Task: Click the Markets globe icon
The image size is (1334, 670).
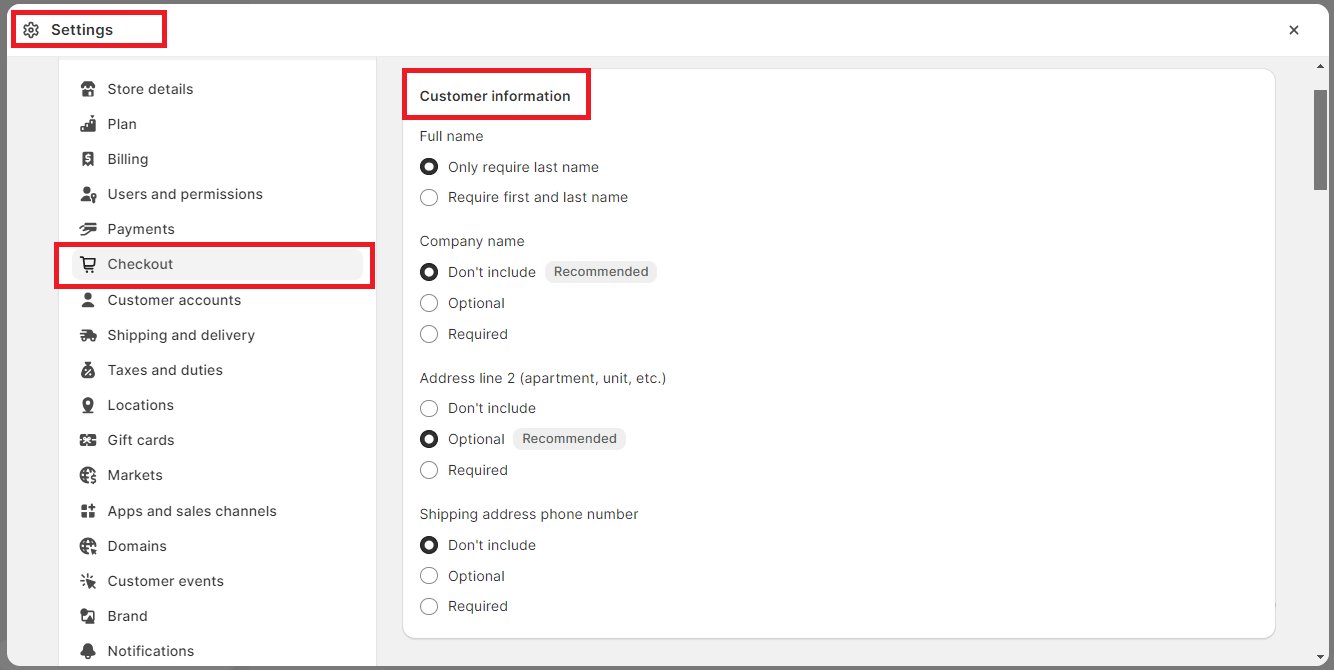Action: point(88,475)
